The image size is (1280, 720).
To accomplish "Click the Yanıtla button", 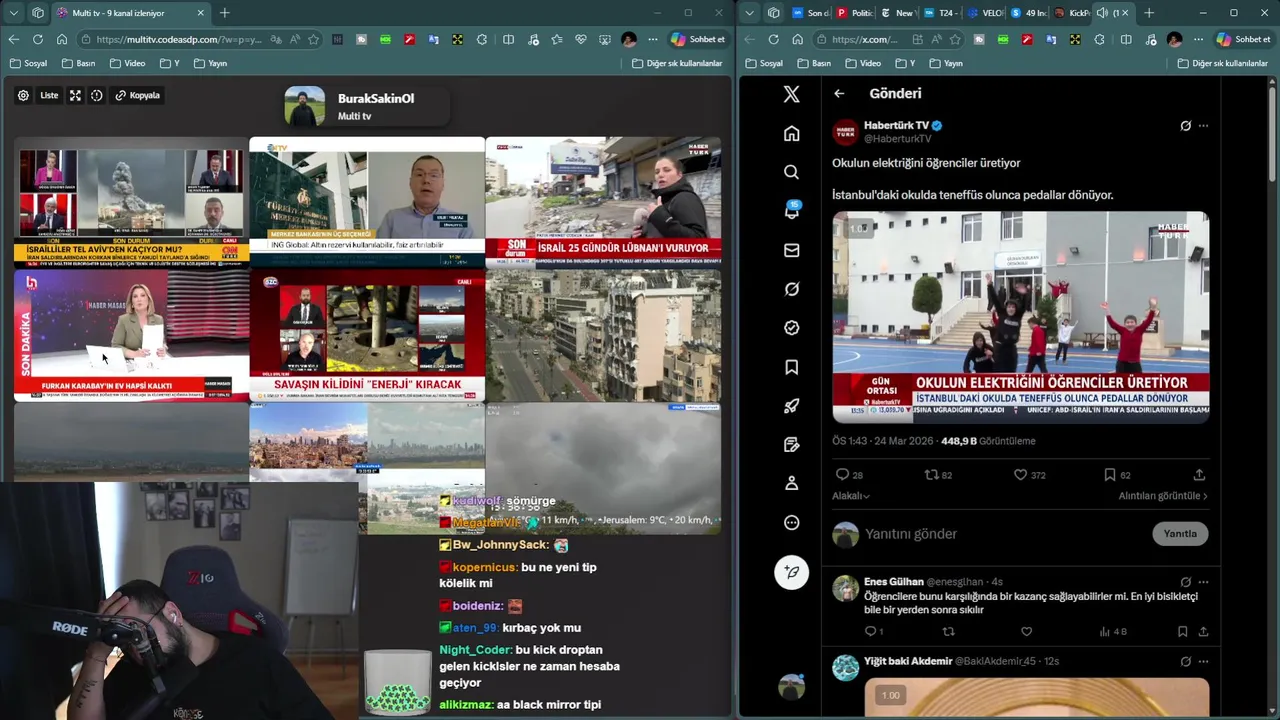I will (1180, 534).
